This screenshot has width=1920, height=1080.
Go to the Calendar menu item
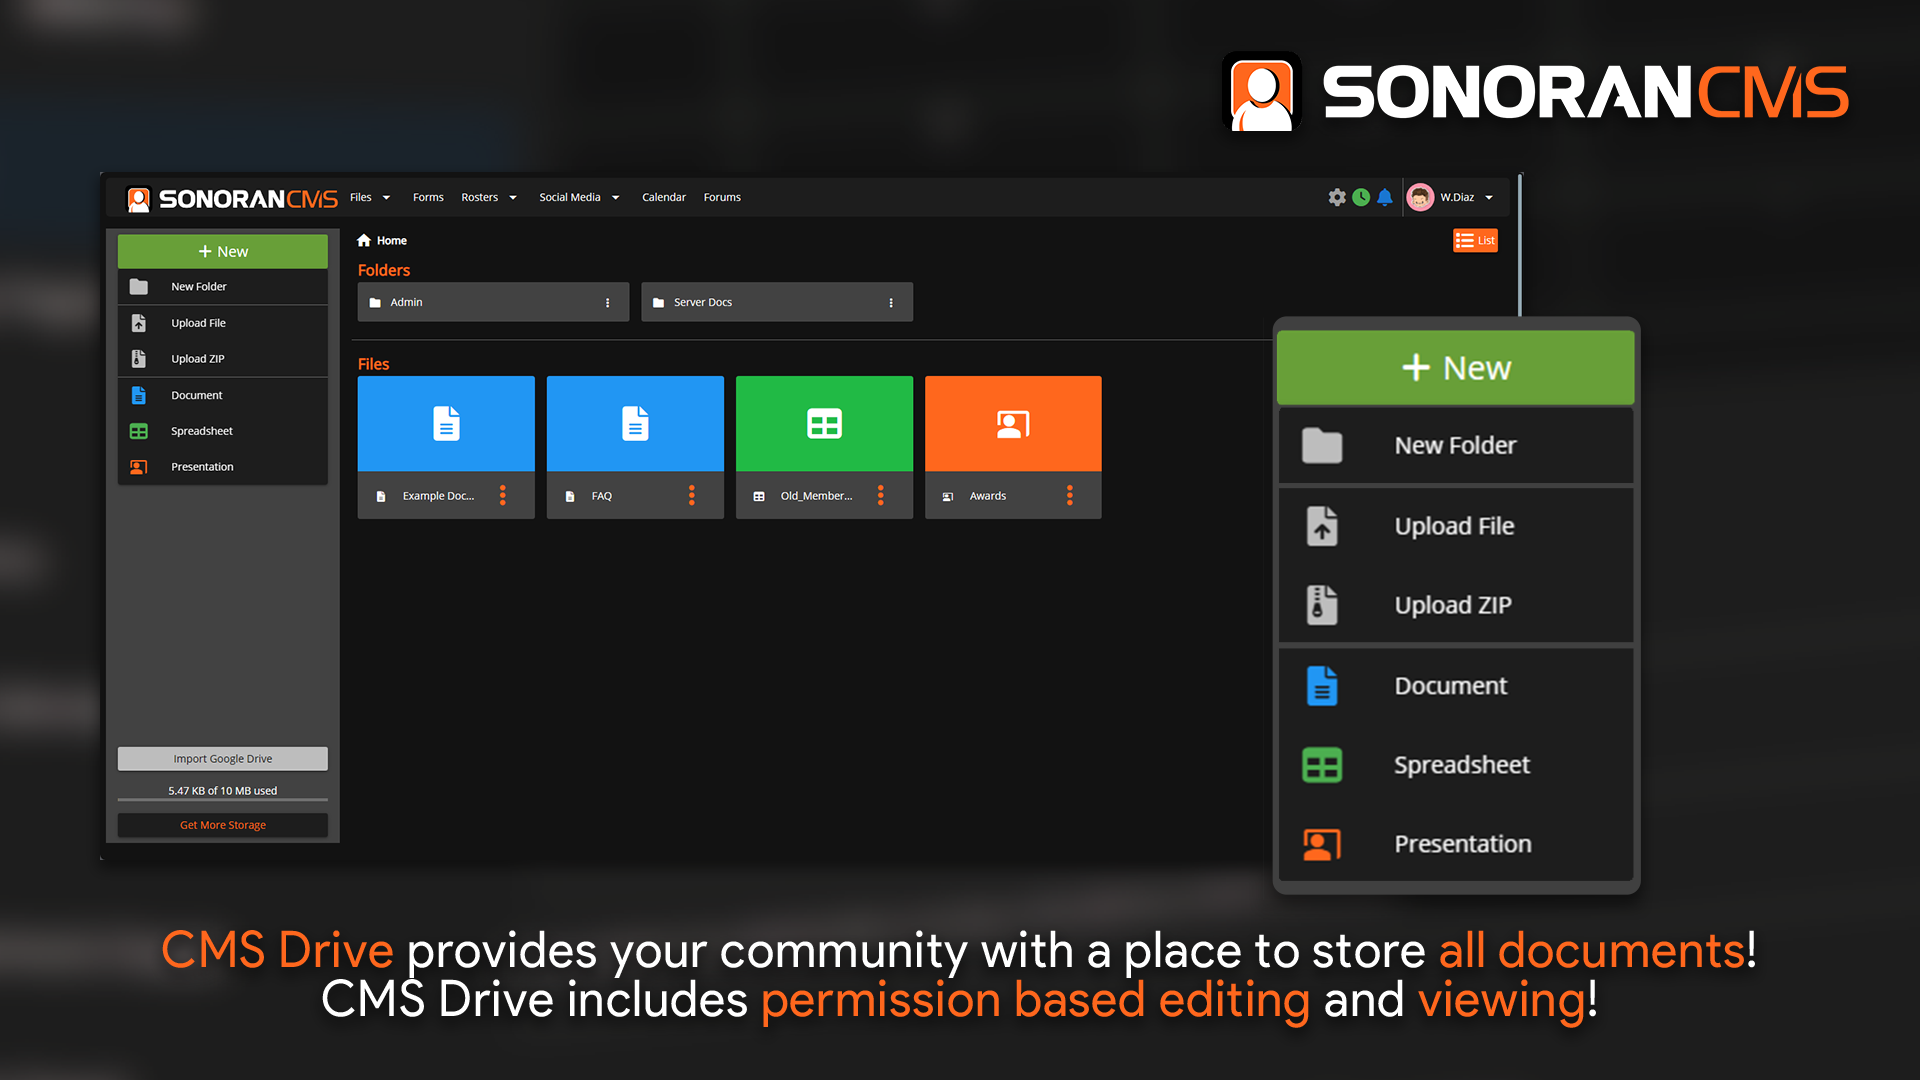(x=663, y=197)
